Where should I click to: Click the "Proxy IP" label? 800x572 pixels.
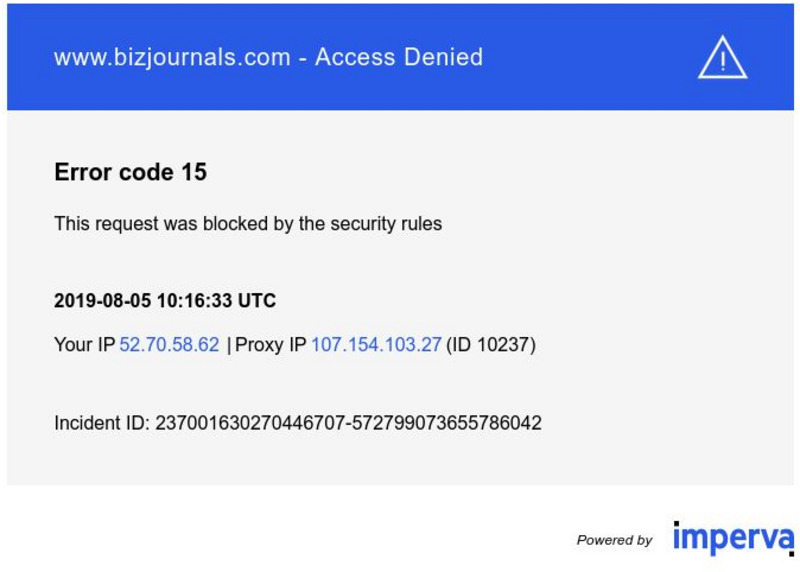click(270, 345)
